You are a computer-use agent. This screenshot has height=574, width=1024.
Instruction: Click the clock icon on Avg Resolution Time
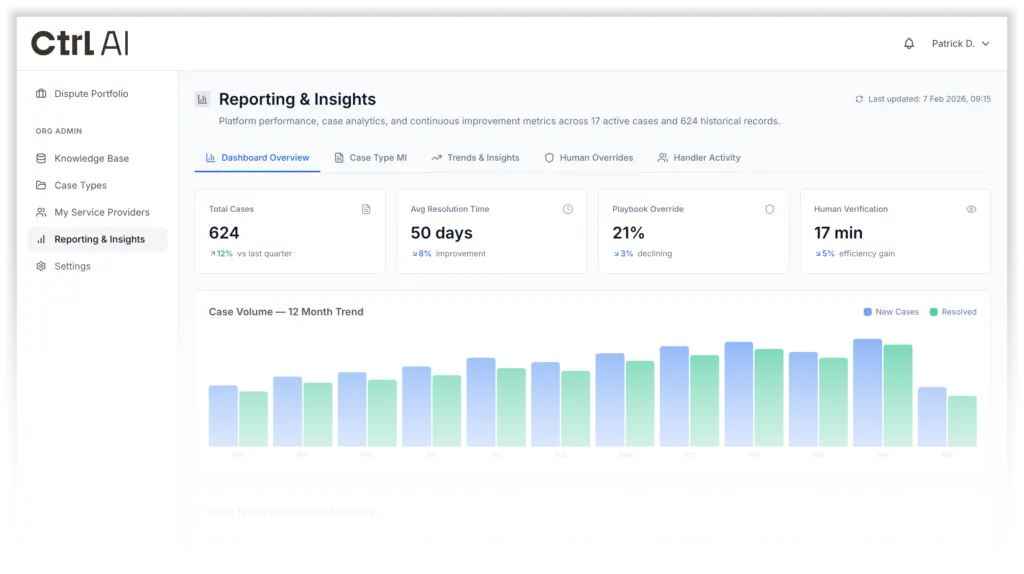tap(568, 209)
